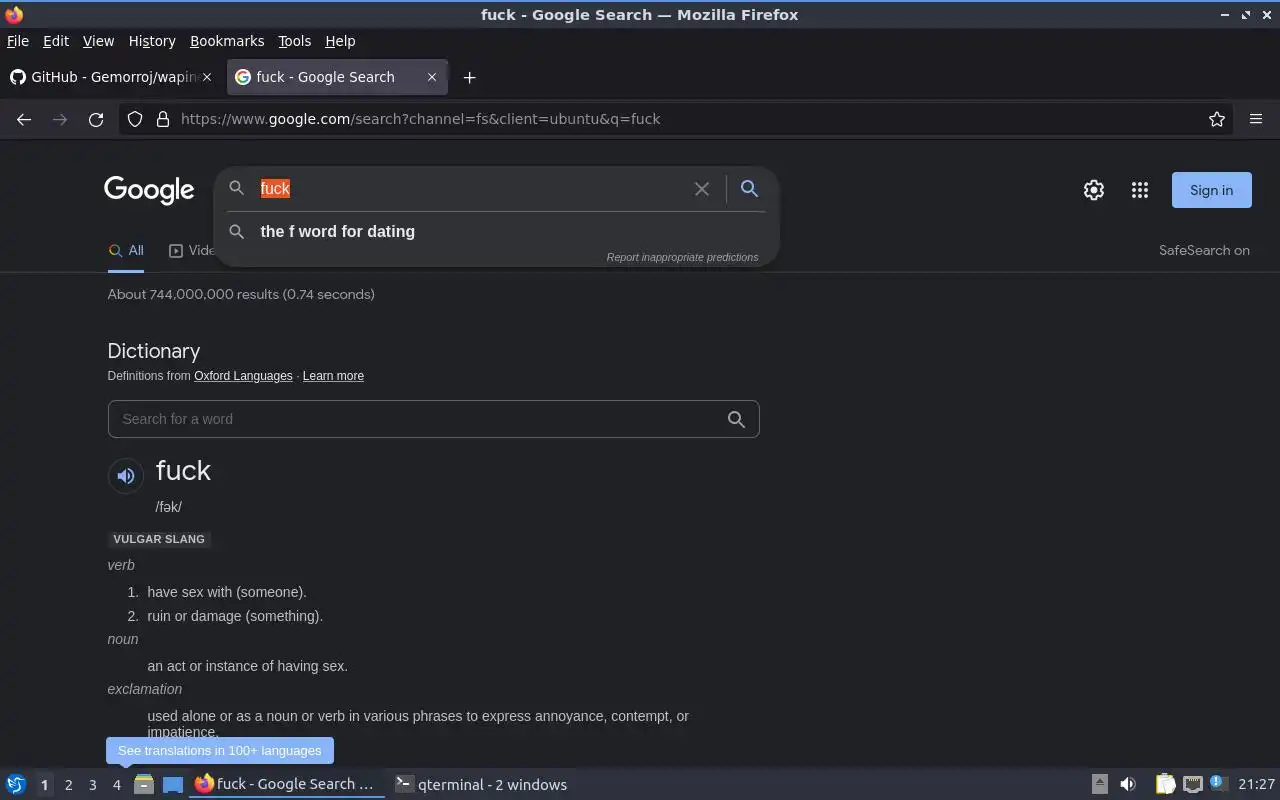Switch to workspace 3
The image size is (1280, 800).
[92, 785]
